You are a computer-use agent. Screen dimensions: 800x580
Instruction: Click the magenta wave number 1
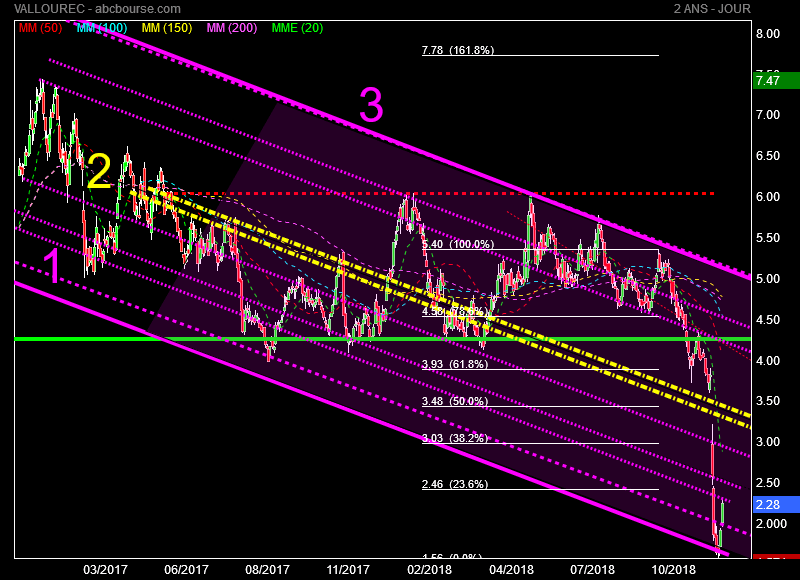52,266
